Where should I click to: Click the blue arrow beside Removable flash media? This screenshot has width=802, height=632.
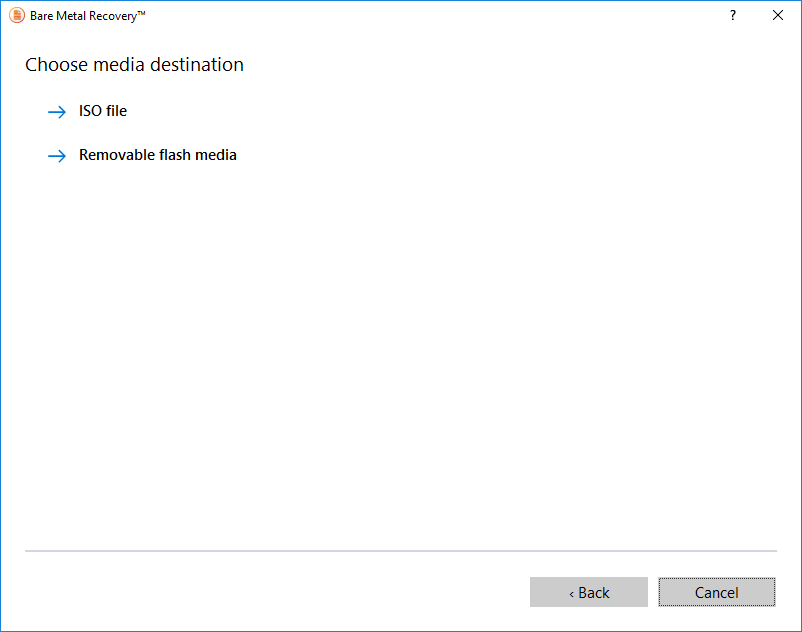56,156
